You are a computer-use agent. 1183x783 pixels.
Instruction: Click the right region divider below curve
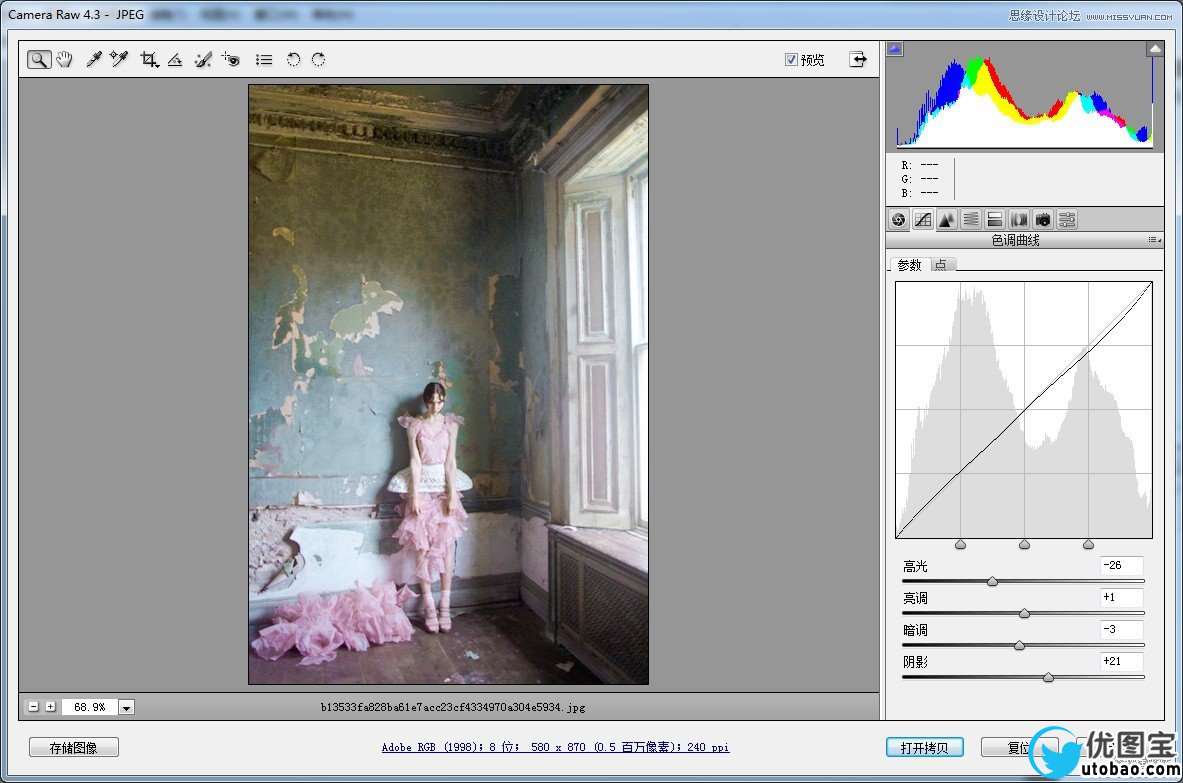pos(1088,544)
